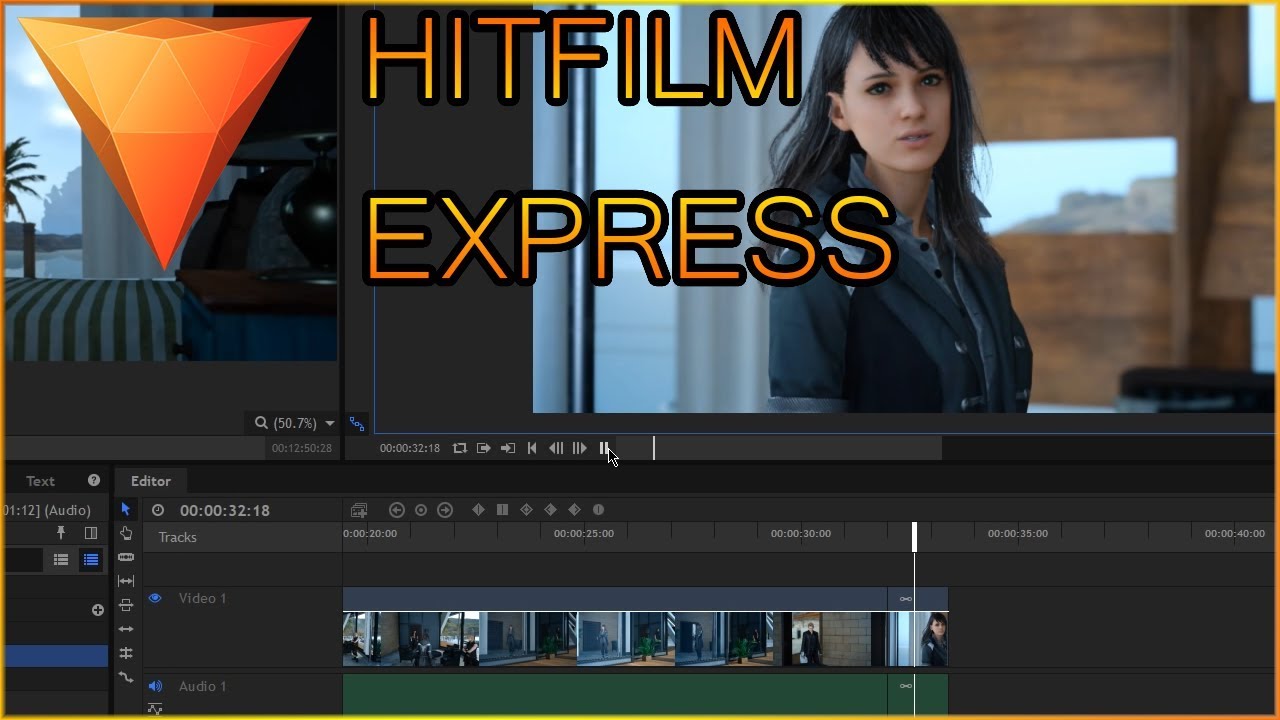
Task: Select the green audio clip on Audio 1
Action: point(615,696)
